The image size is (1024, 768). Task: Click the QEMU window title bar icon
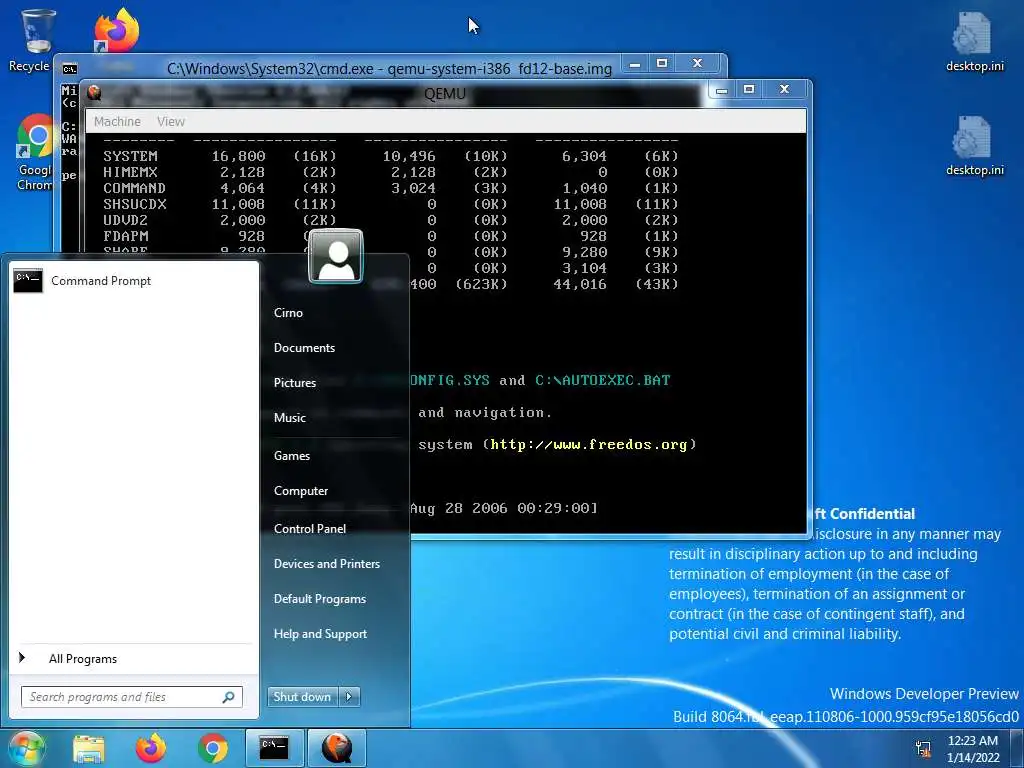[95, 93]
